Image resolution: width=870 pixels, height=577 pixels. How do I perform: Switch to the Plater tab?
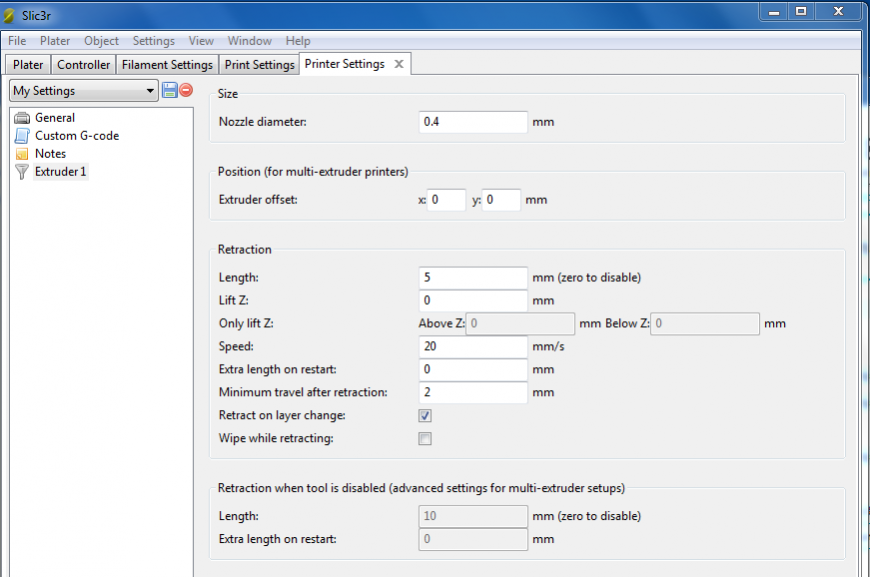(x=28, y=64)
